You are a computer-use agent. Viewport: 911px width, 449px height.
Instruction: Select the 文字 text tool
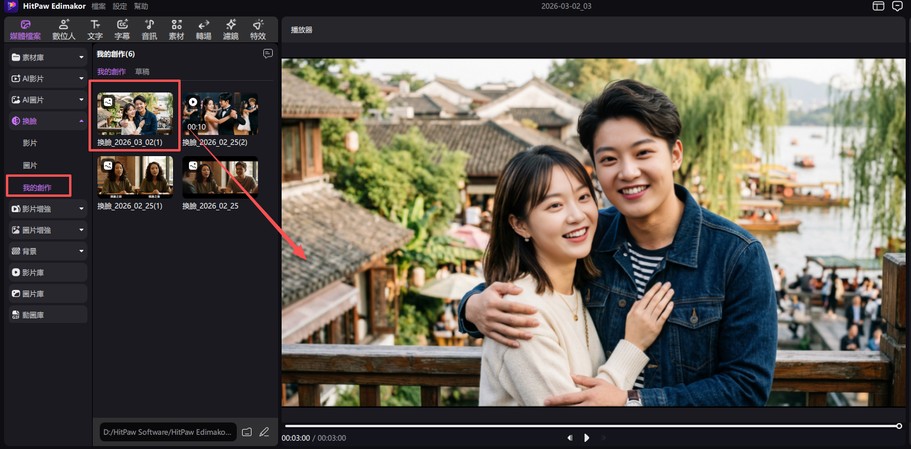pyautogui.click(x=95, y=29)
